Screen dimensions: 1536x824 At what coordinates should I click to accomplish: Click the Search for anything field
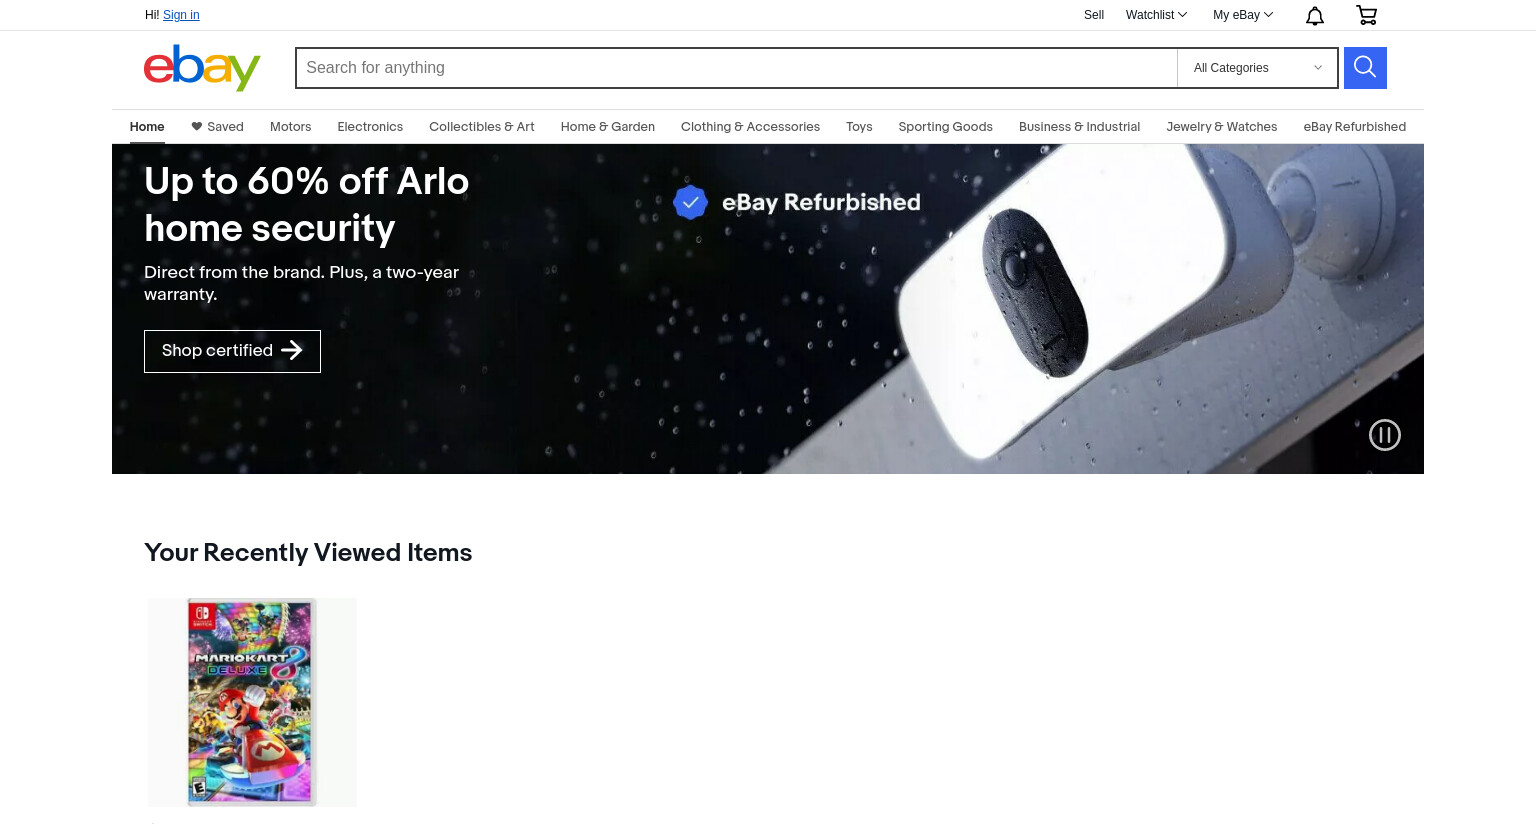point(737,68)
